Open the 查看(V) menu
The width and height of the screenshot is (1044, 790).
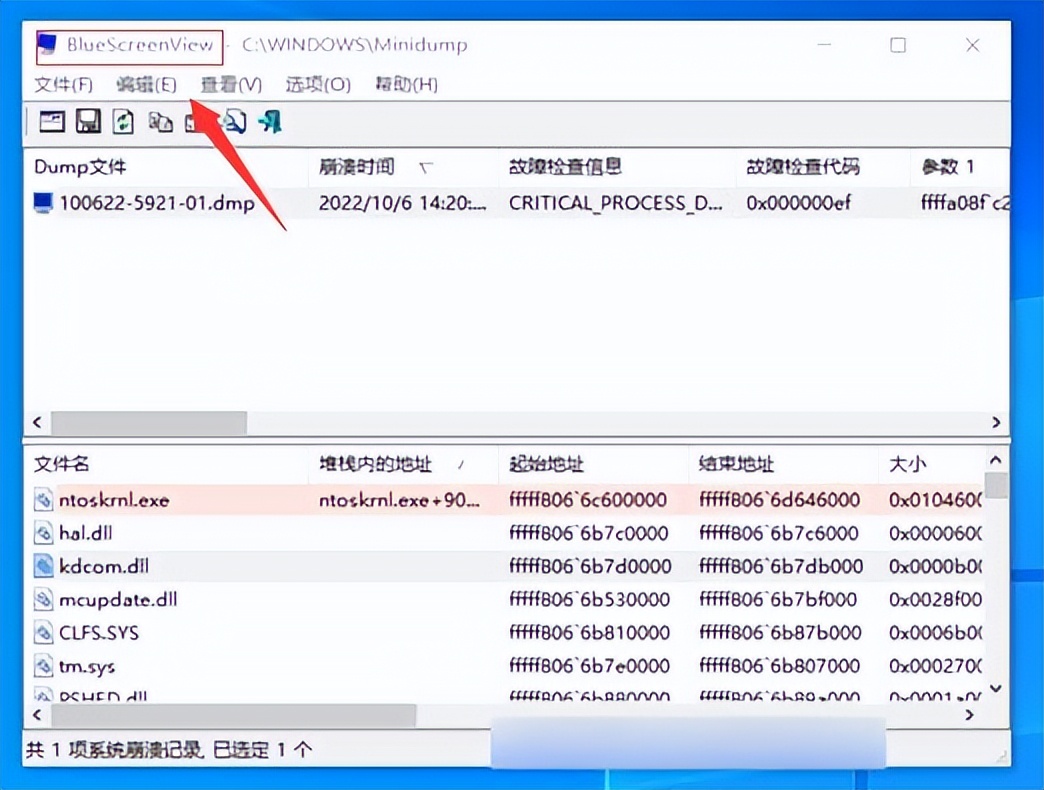coord(229,85)
